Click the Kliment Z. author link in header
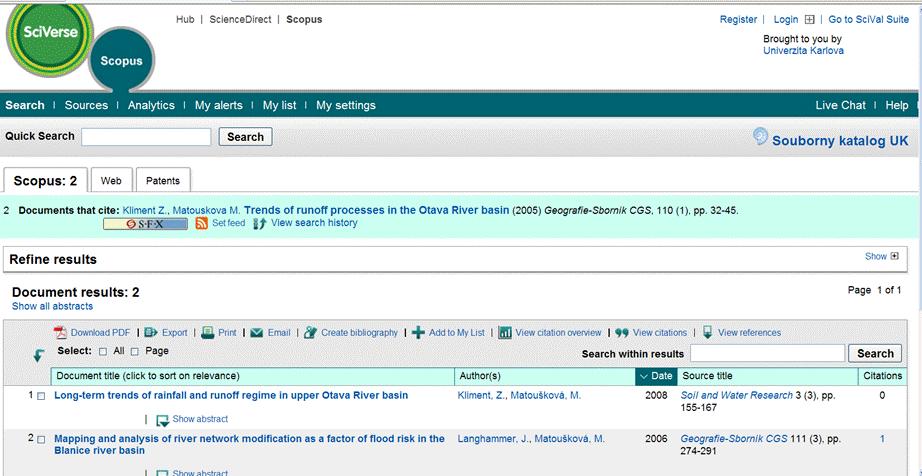The image size is (922, 476). coord(145,210)
